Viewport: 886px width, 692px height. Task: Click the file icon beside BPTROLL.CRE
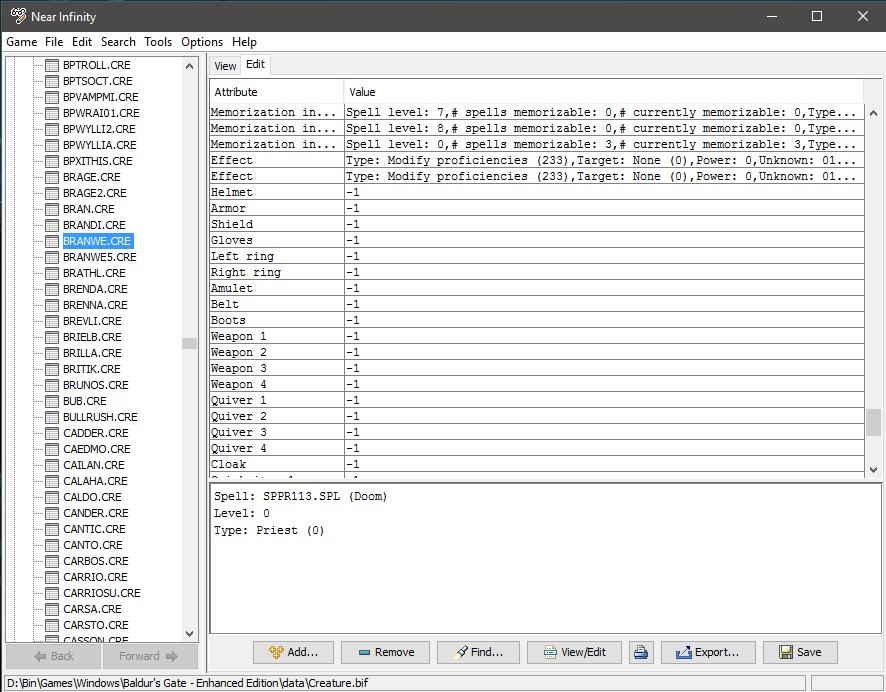click(52, 65)
